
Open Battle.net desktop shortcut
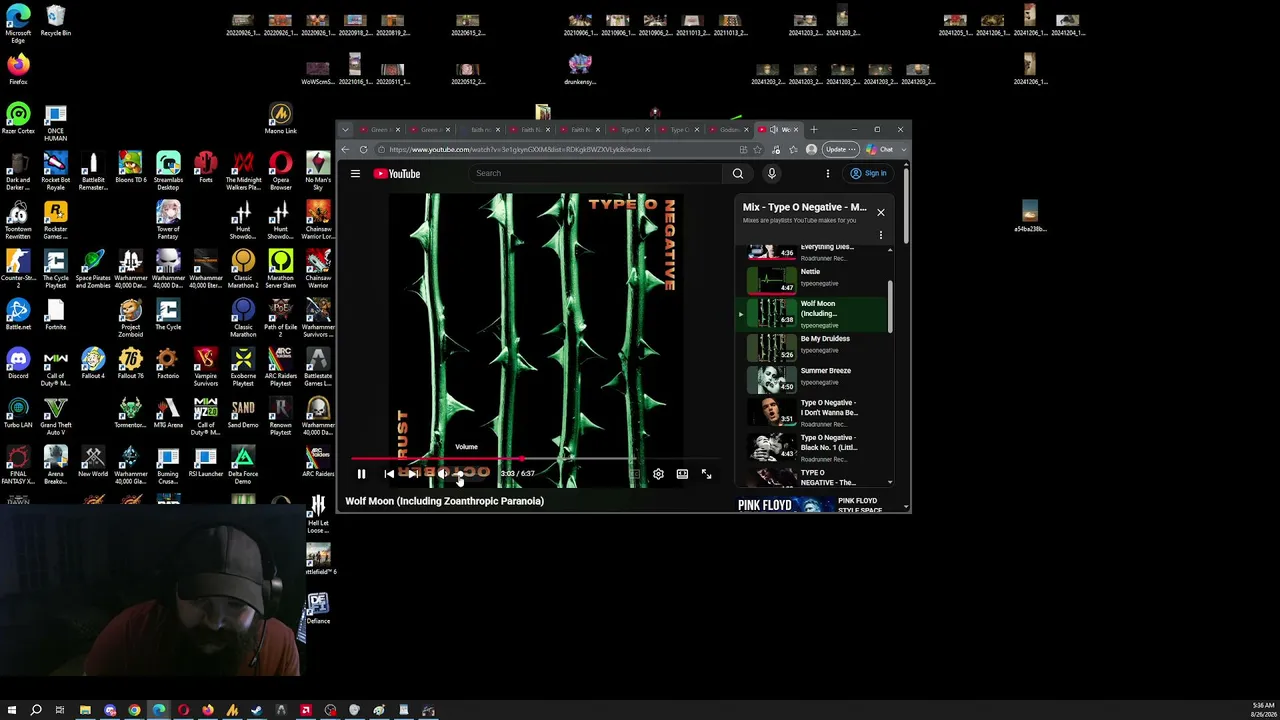18,315
